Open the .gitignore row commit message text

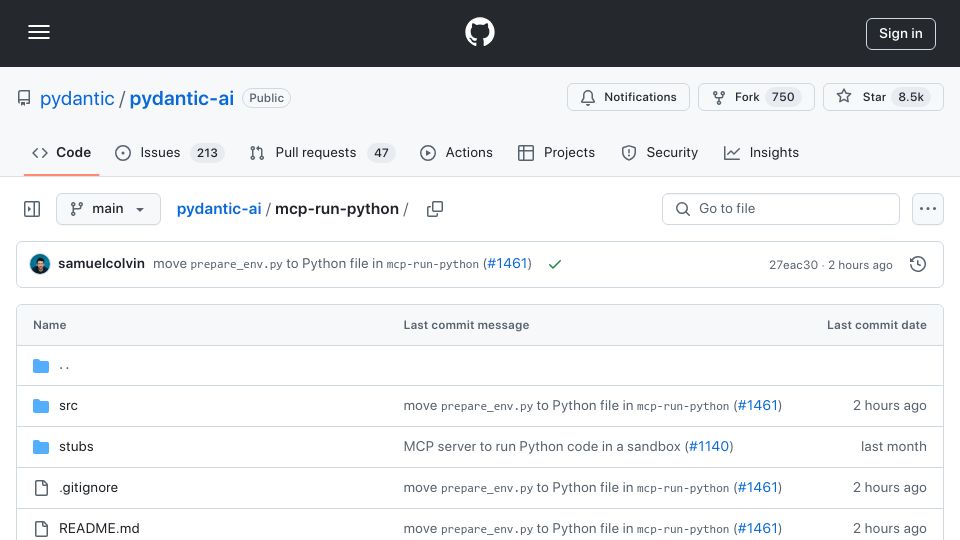coord(567,488)
